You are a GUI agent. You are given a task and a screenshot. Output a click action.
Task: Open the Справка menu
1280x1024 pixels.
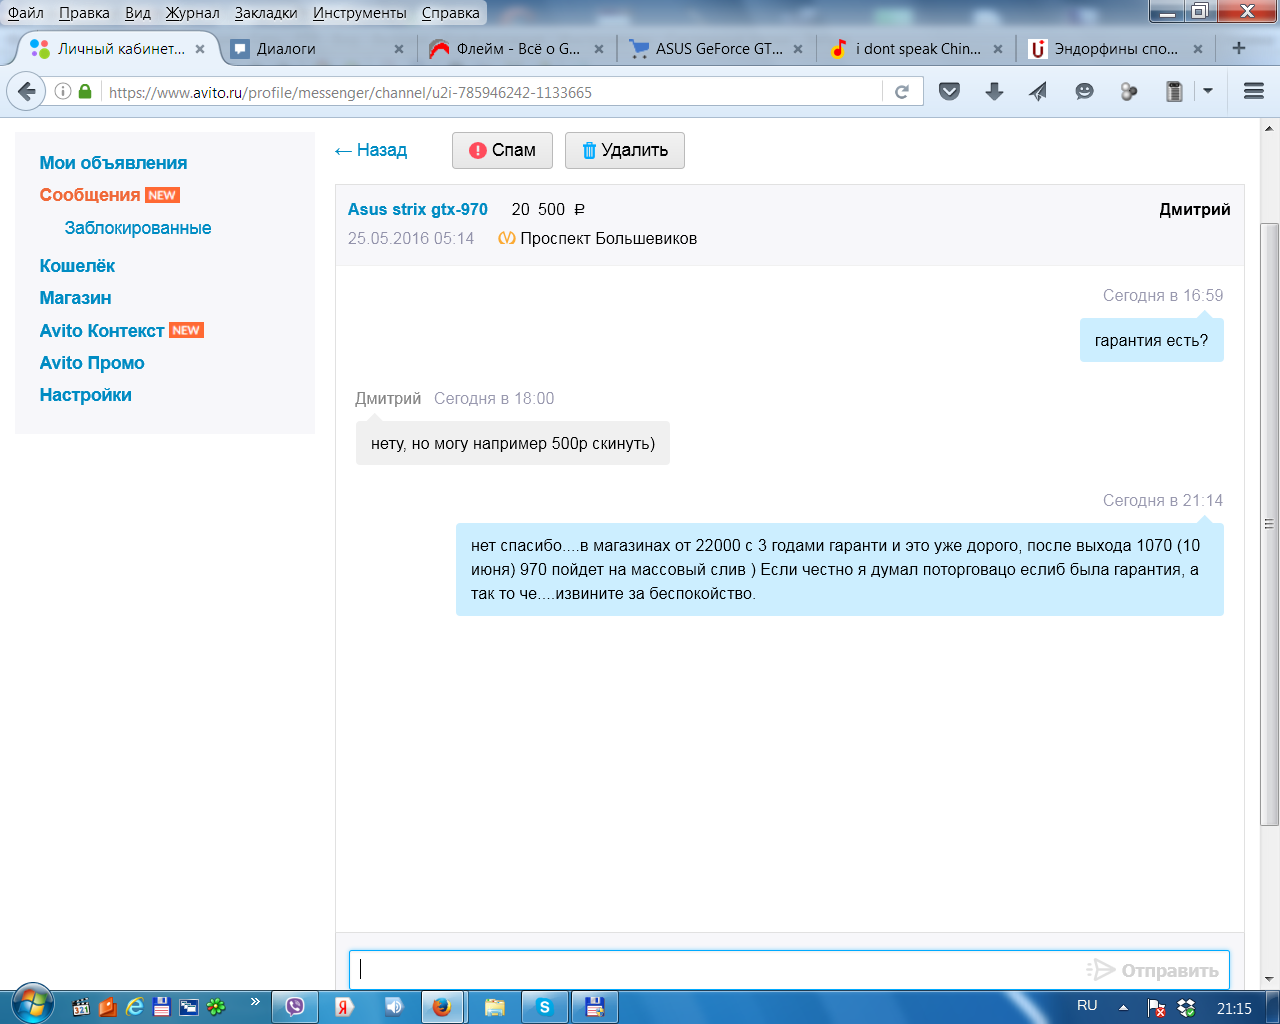451,13
